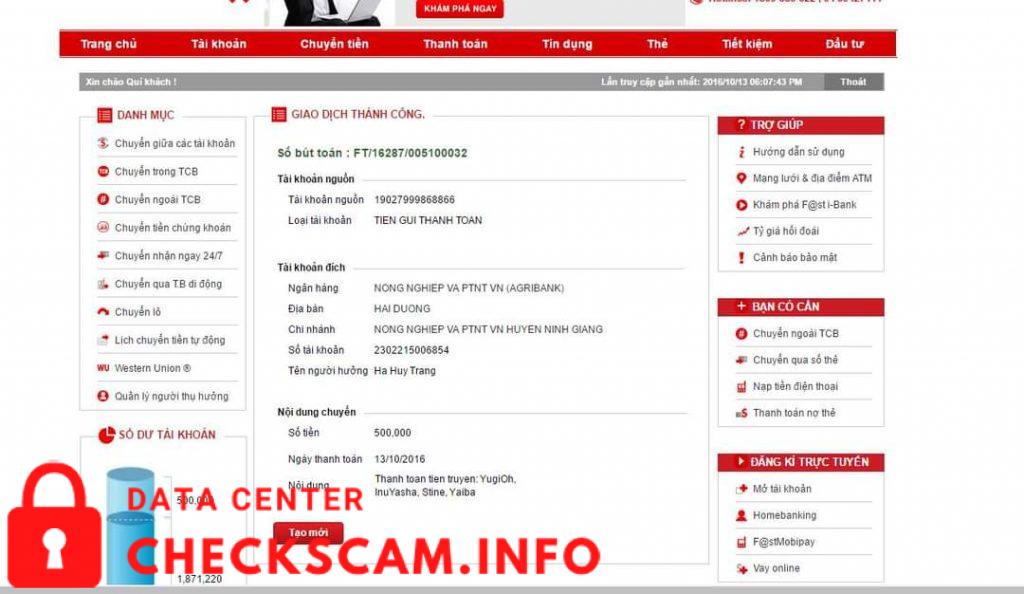Open Tỷ giá hối đoái link
The image size is (1024, 594).
click(786, 231)
